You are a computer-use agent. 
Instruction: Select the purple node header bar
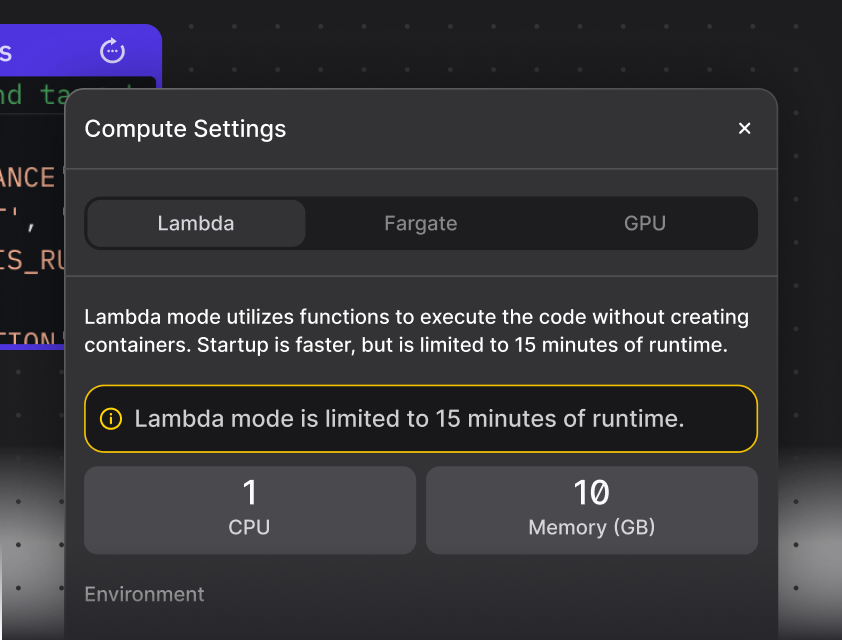[x=81, y=51]
